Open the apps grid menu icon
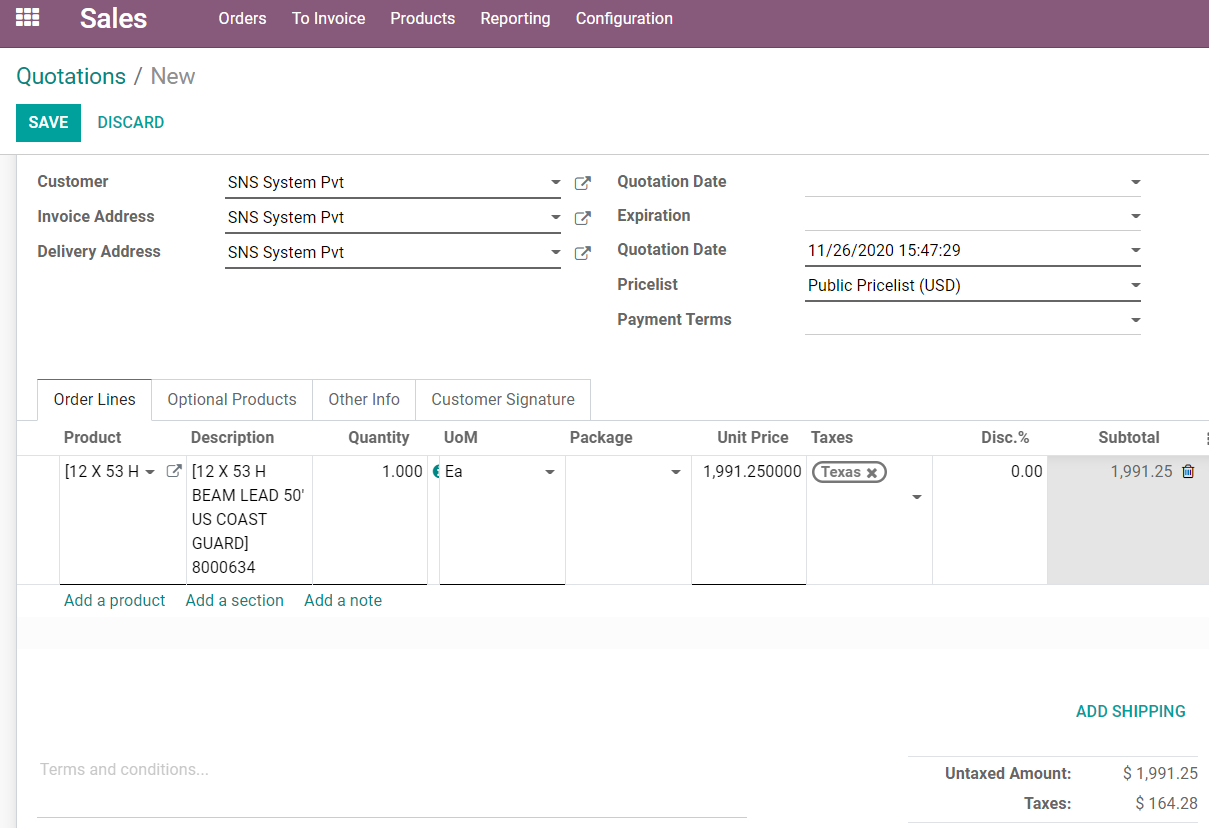Image resolution: width=1209 pixels, height=828 pixels. tap(27, 18)
